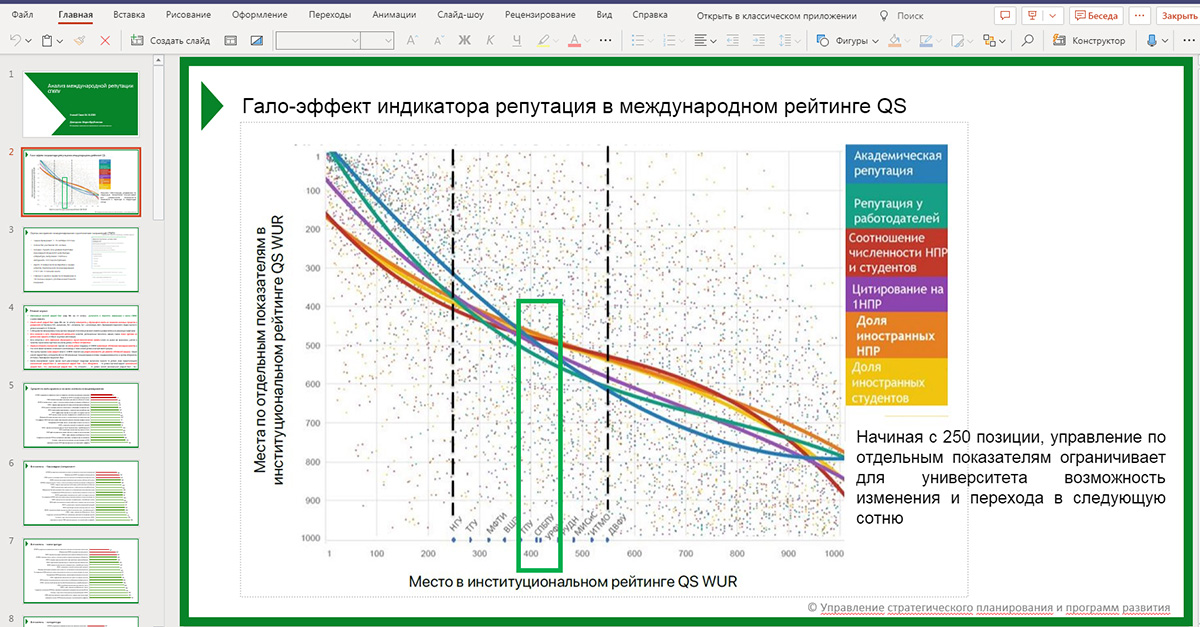Click the Undo arrow icon
Image resolution: width=1200 pixels, height=627 pixels.
(15, 41)
